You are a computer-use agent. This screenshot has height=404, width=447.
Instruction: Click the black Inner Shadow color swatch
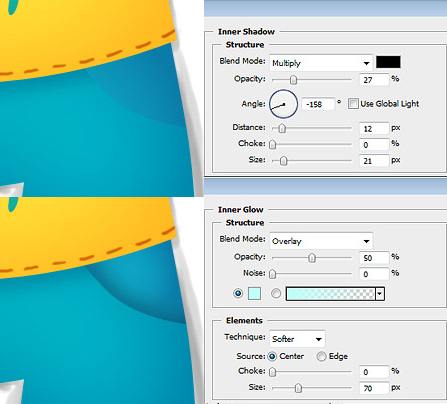[x=388, y=62]
